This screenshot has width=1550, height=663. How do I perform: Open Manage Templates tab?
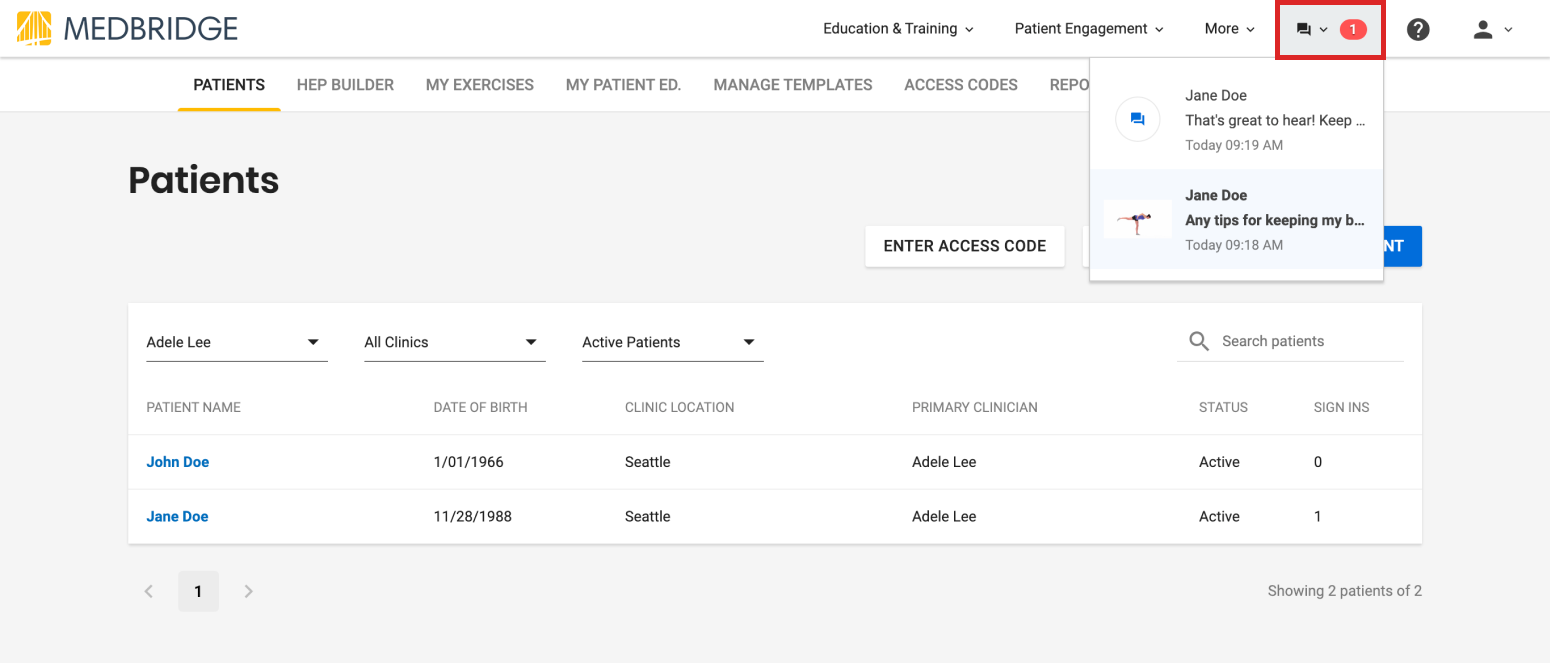[793, 85]
